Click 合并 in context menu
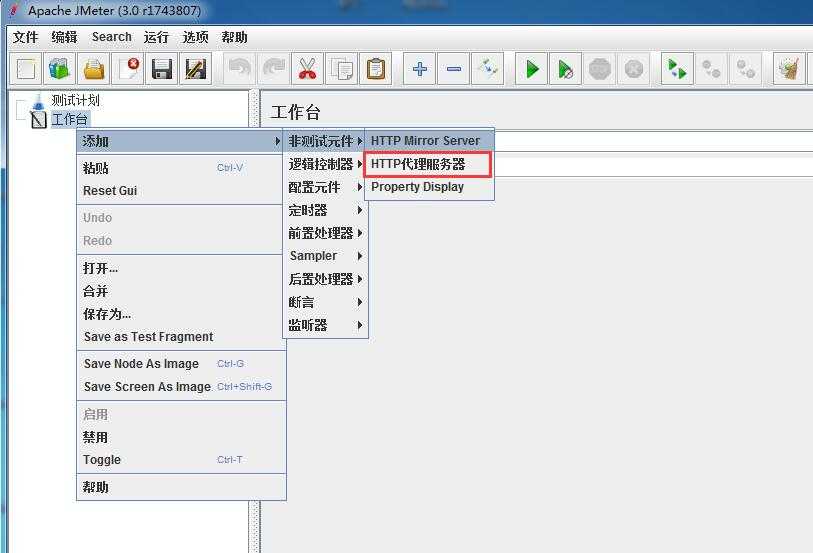This screenshot has height=553, width=813. [181, 291]
